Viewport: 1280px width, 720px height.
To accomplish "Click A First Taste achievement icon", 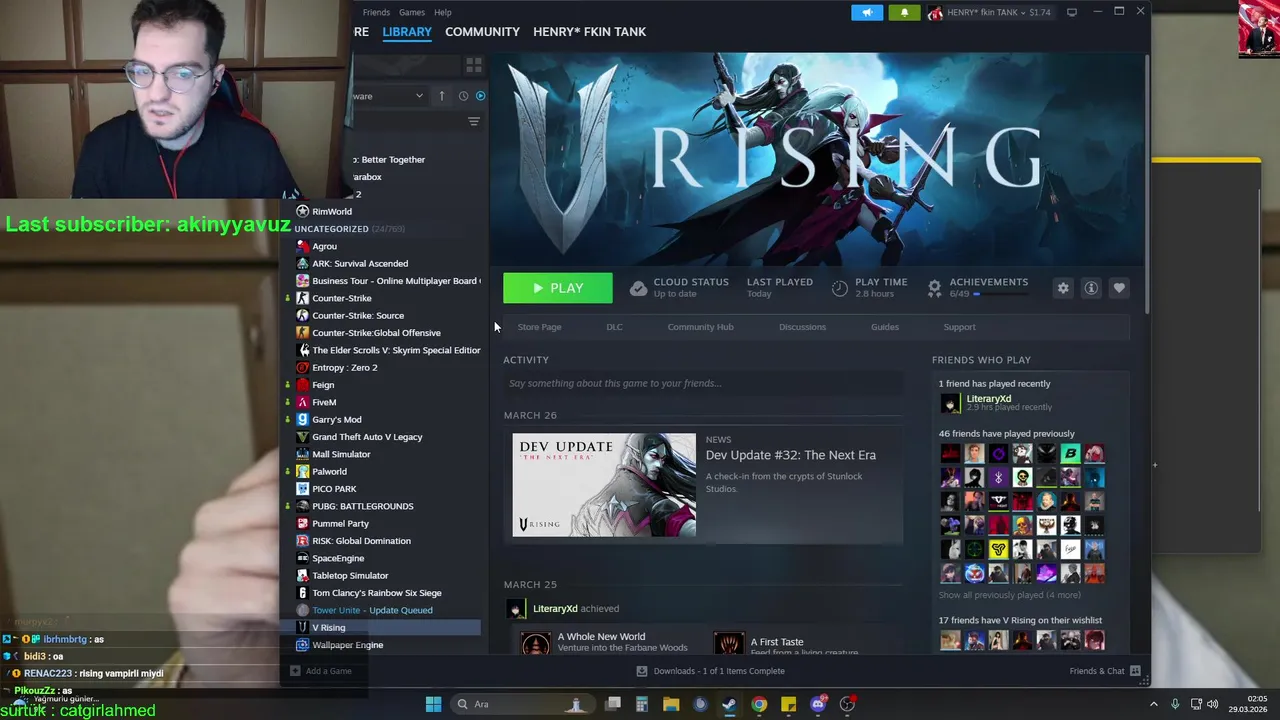I will point(728,643).
